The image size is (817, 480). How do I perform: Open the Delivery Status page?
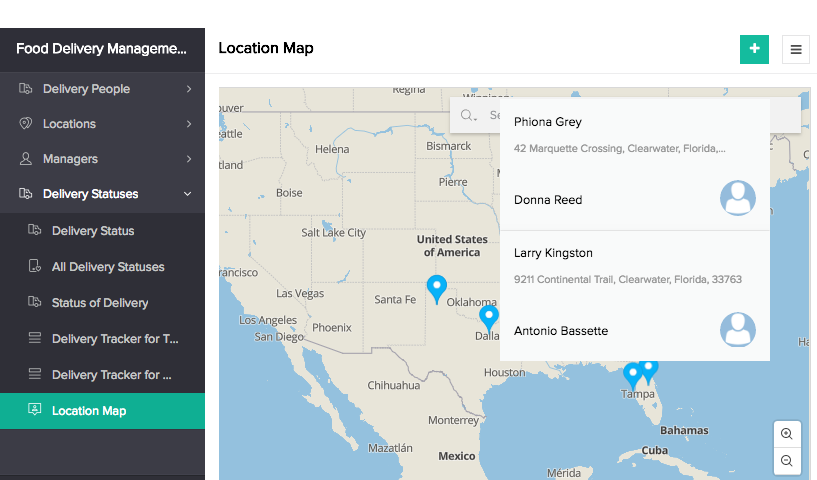click(102, 230)
